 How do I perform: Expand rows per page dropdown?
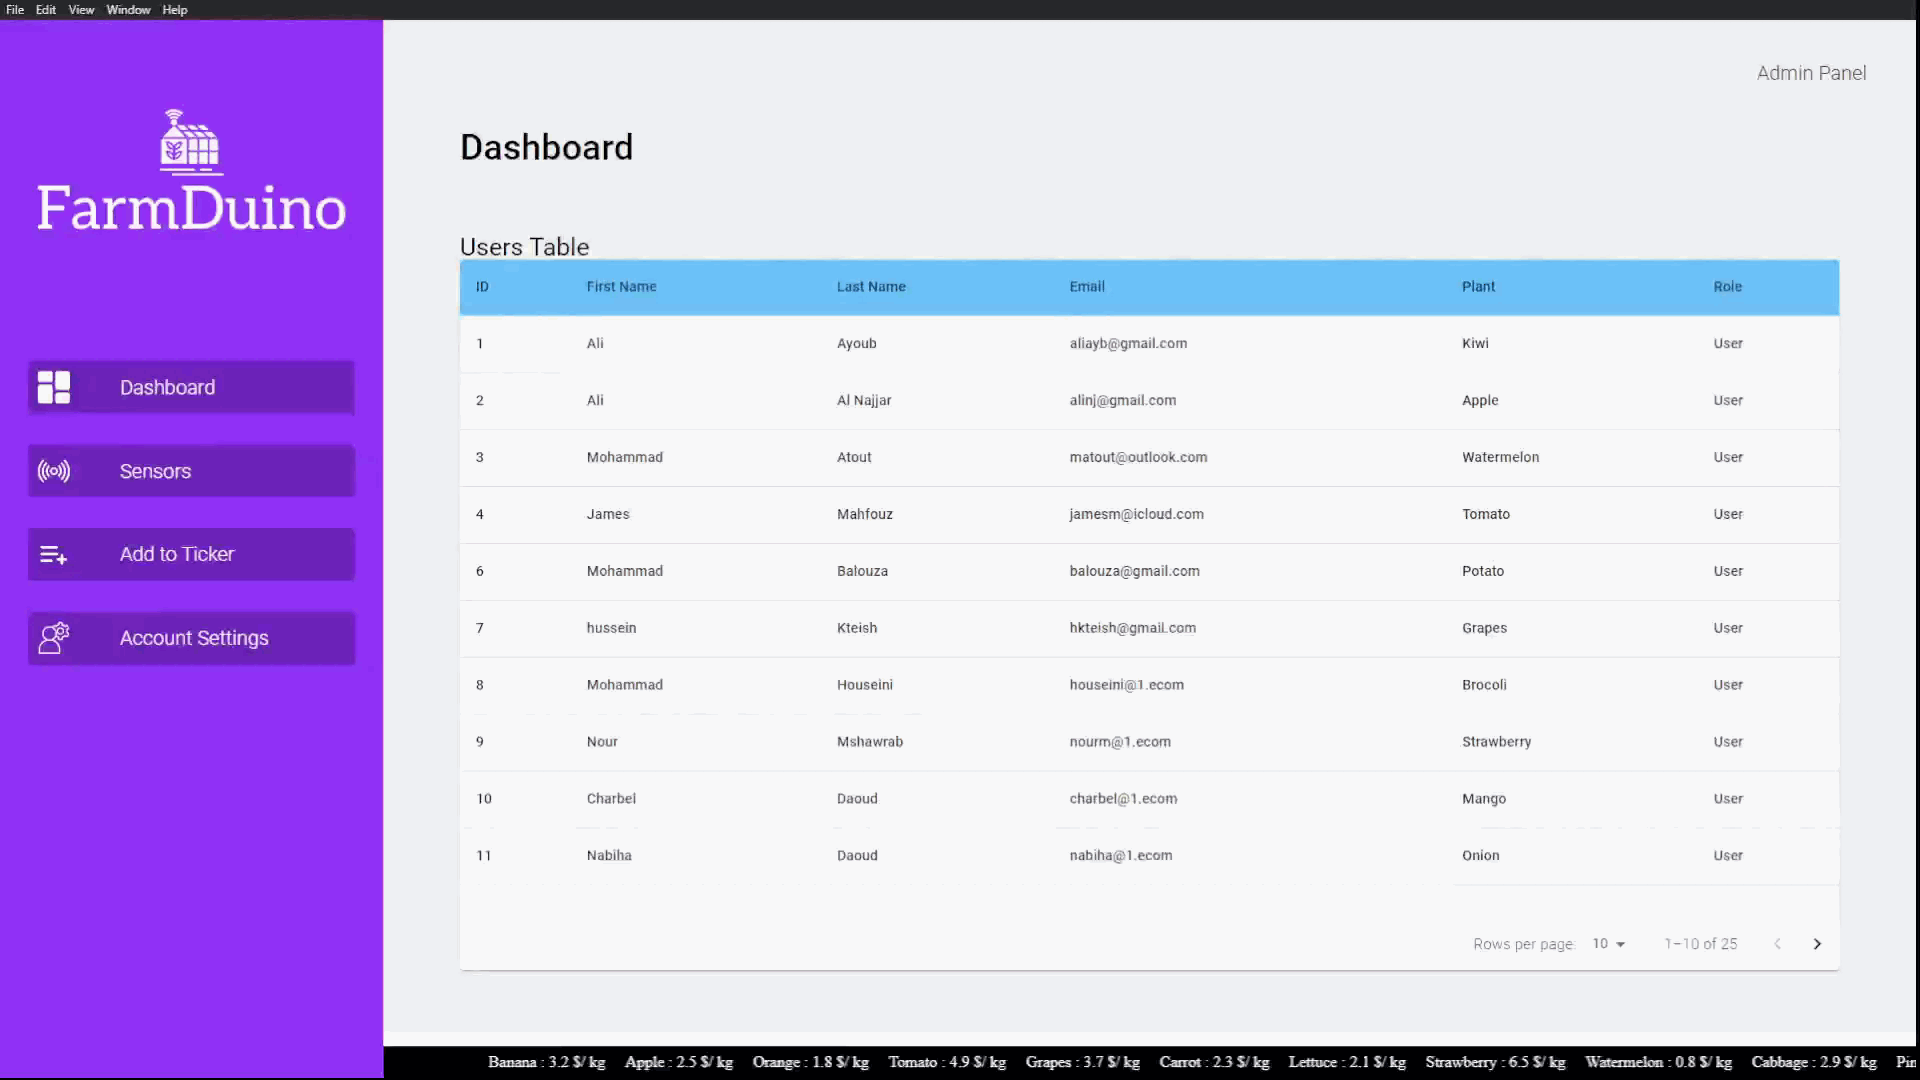pyautogui.click(x=1619, y=944)
